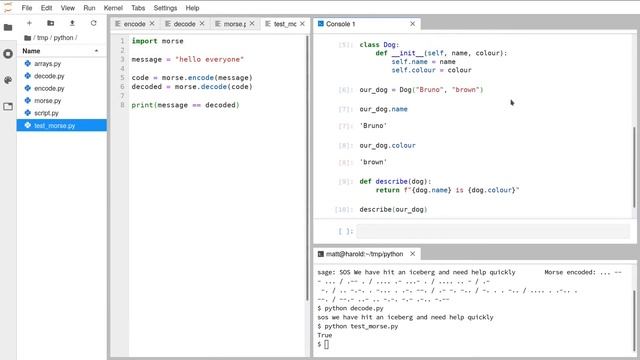Viewport: 640px width, 360px height.
Task: Open the Commands palette sidebar icon
Action: coord(8,80)
